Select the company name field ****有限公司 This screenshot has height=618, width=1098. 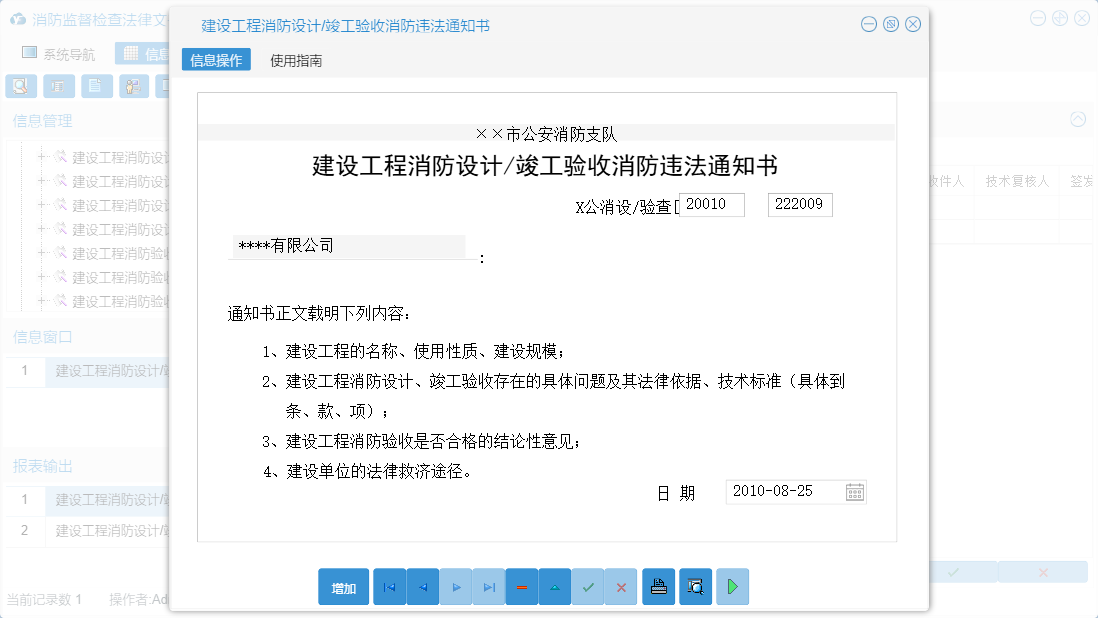point(350,246)
